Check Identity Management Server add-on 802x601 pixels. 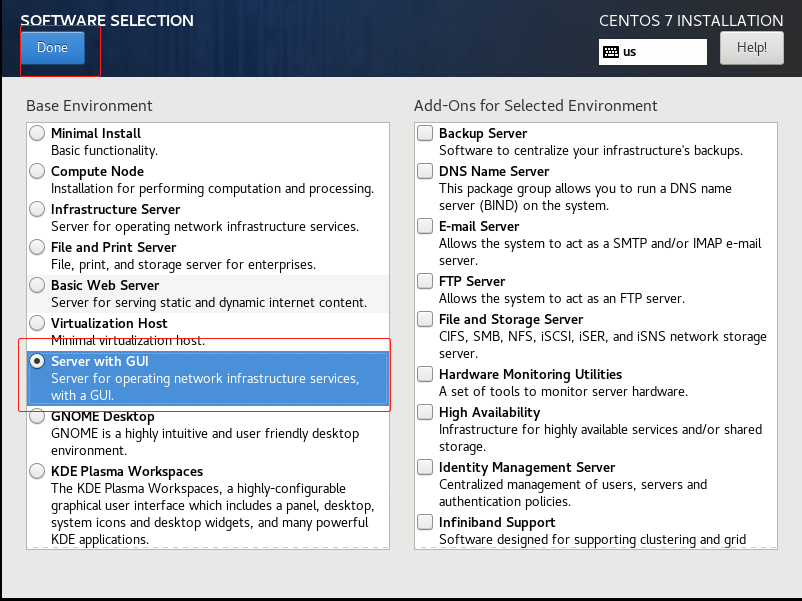(x=425, y=467)
